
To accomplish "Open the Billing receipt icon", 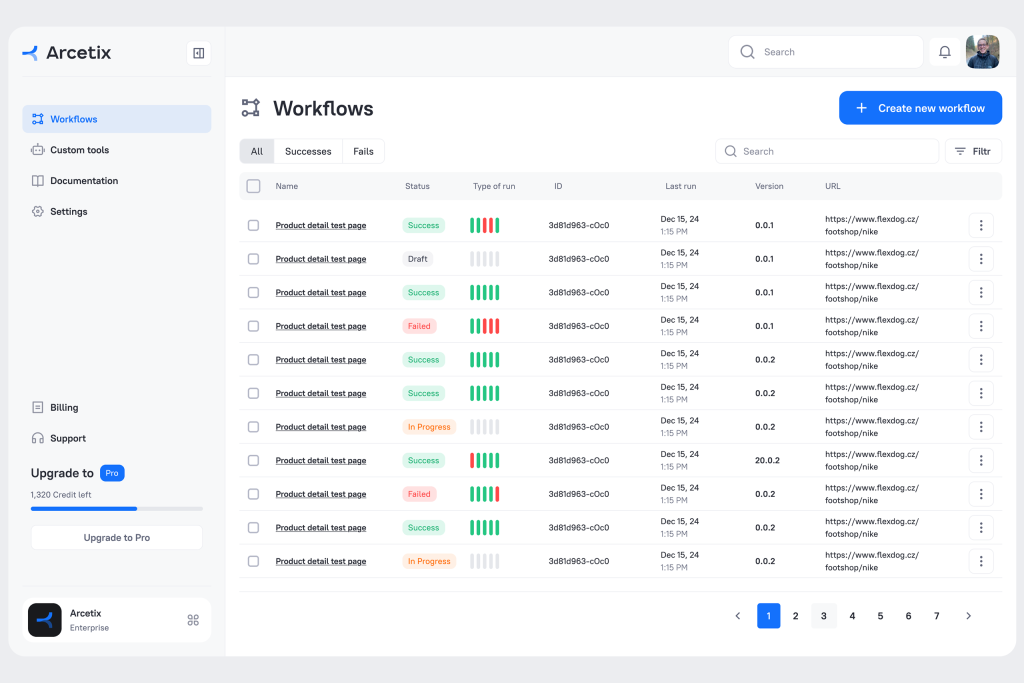I will pyautogui.click(x=38, y=408).
